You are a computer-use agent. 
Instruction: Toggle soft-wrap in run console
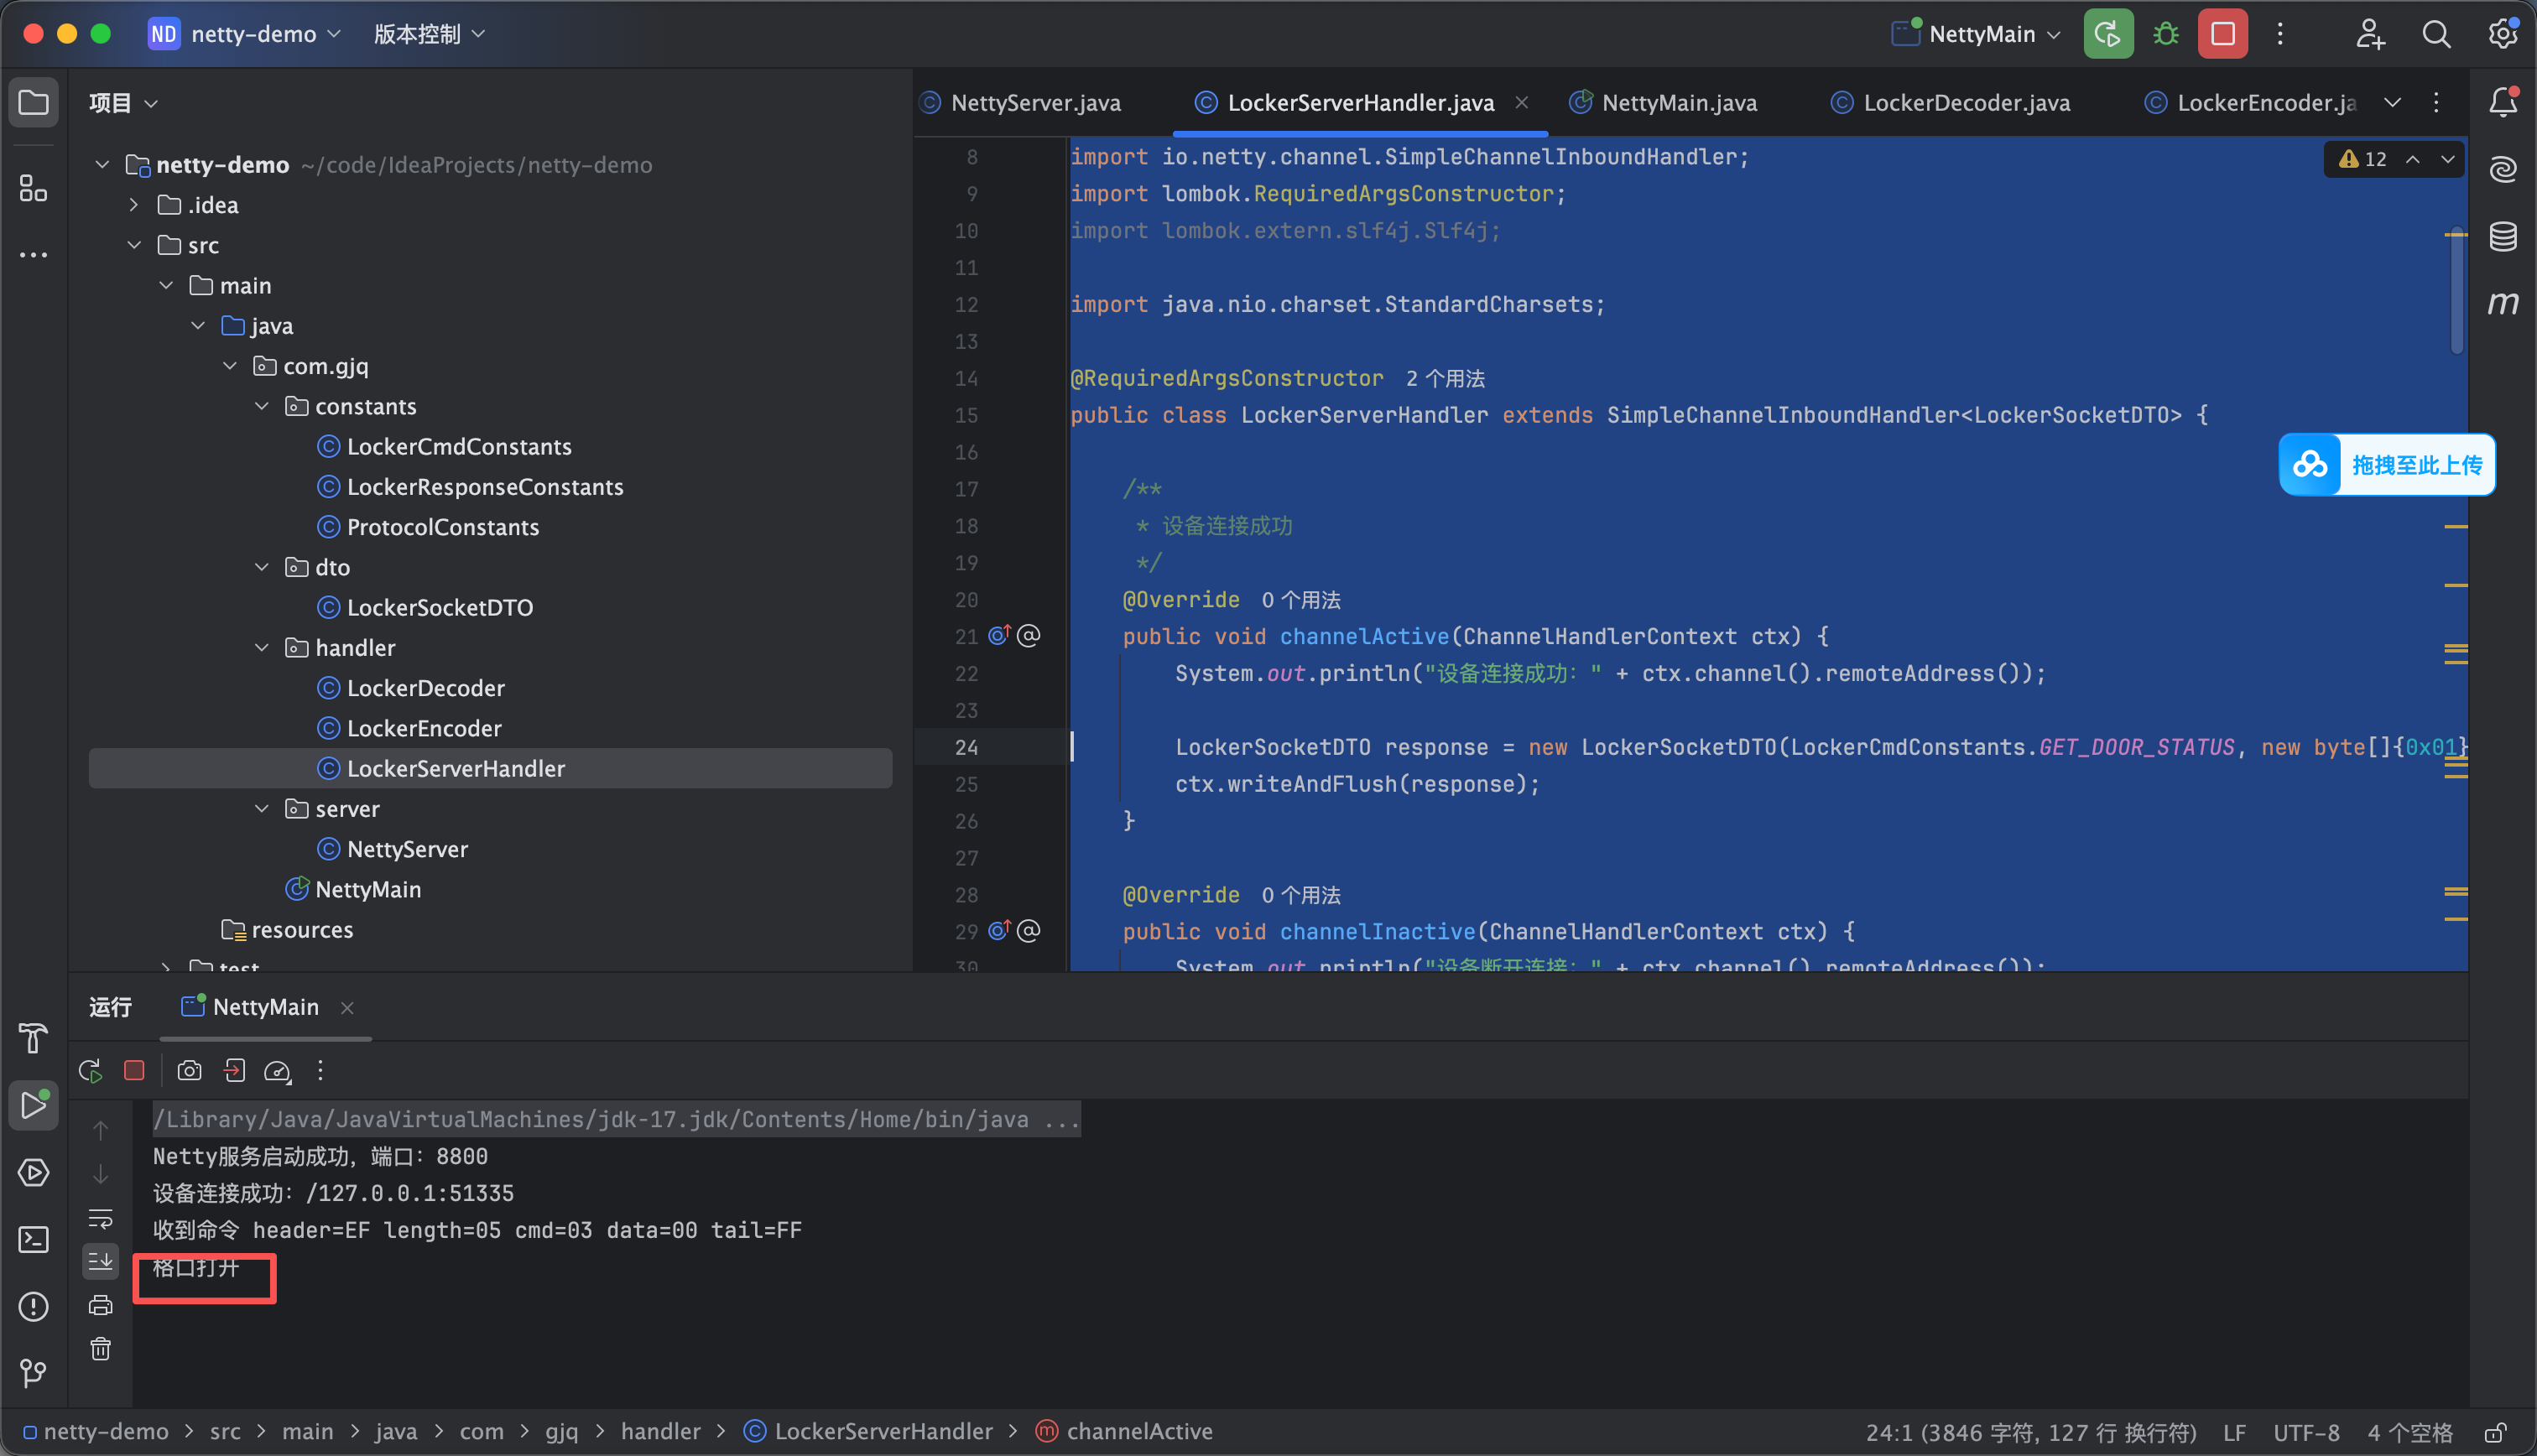[x=101, y=1217]
